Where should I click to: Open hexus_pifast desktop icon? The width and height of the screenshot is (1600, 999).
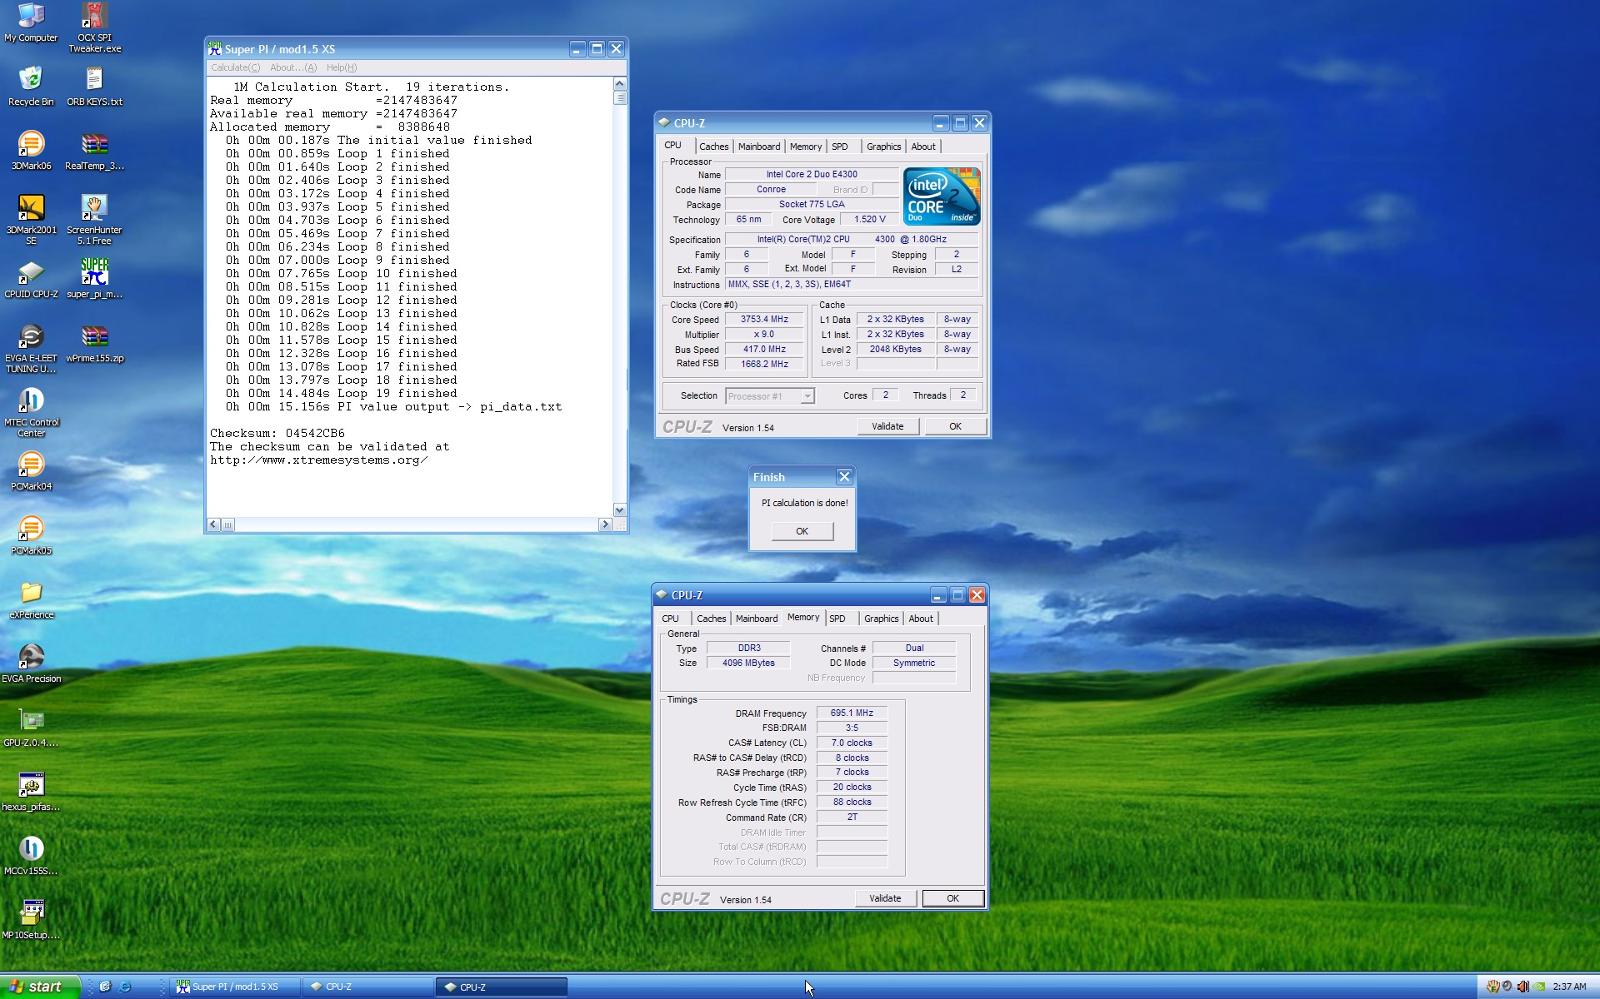pyautogui.click(x=31, y=792)
